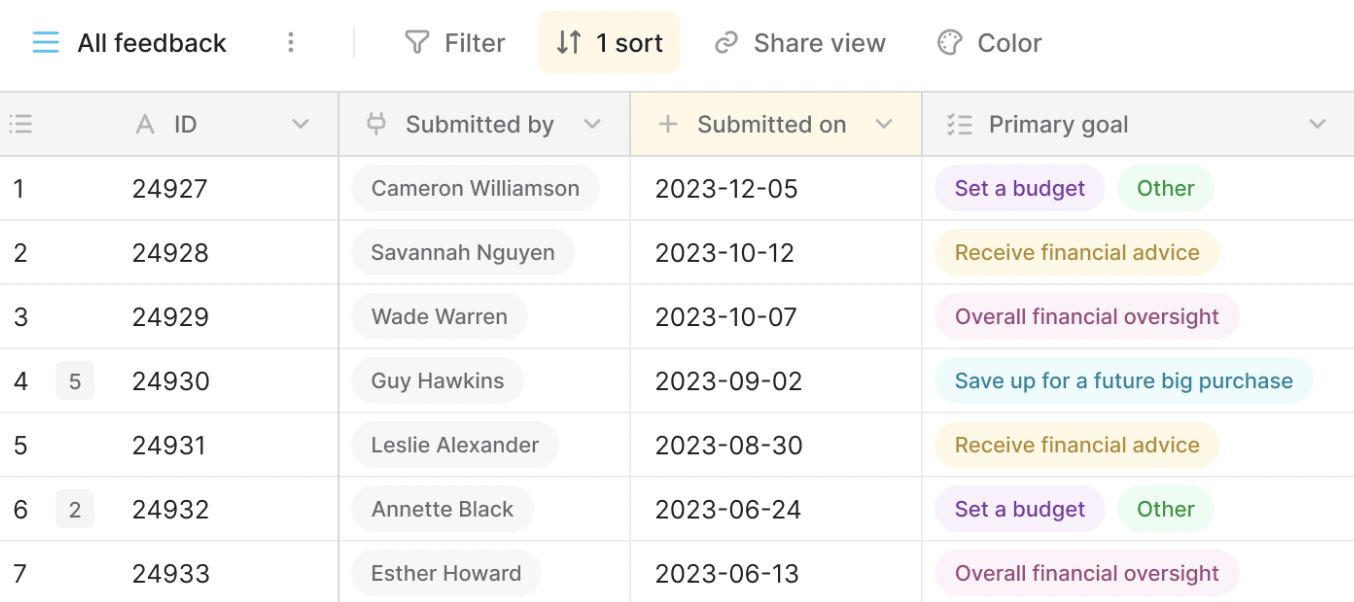
Task: Select the Cameron Williamson collaborator chip
Action: point(475,188)
